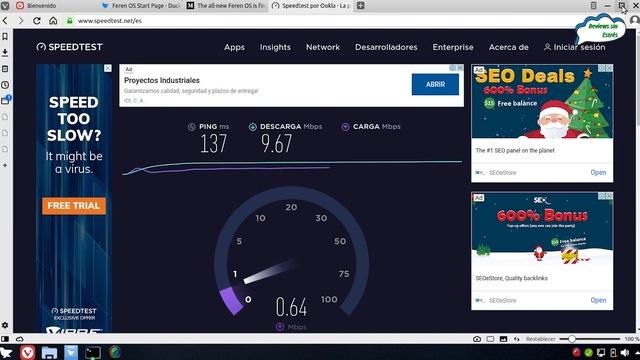Open the SEOeStore Quality backlinks ad
Image resolution: width=640 pixels, height=360 pixels.
point(598,300)
